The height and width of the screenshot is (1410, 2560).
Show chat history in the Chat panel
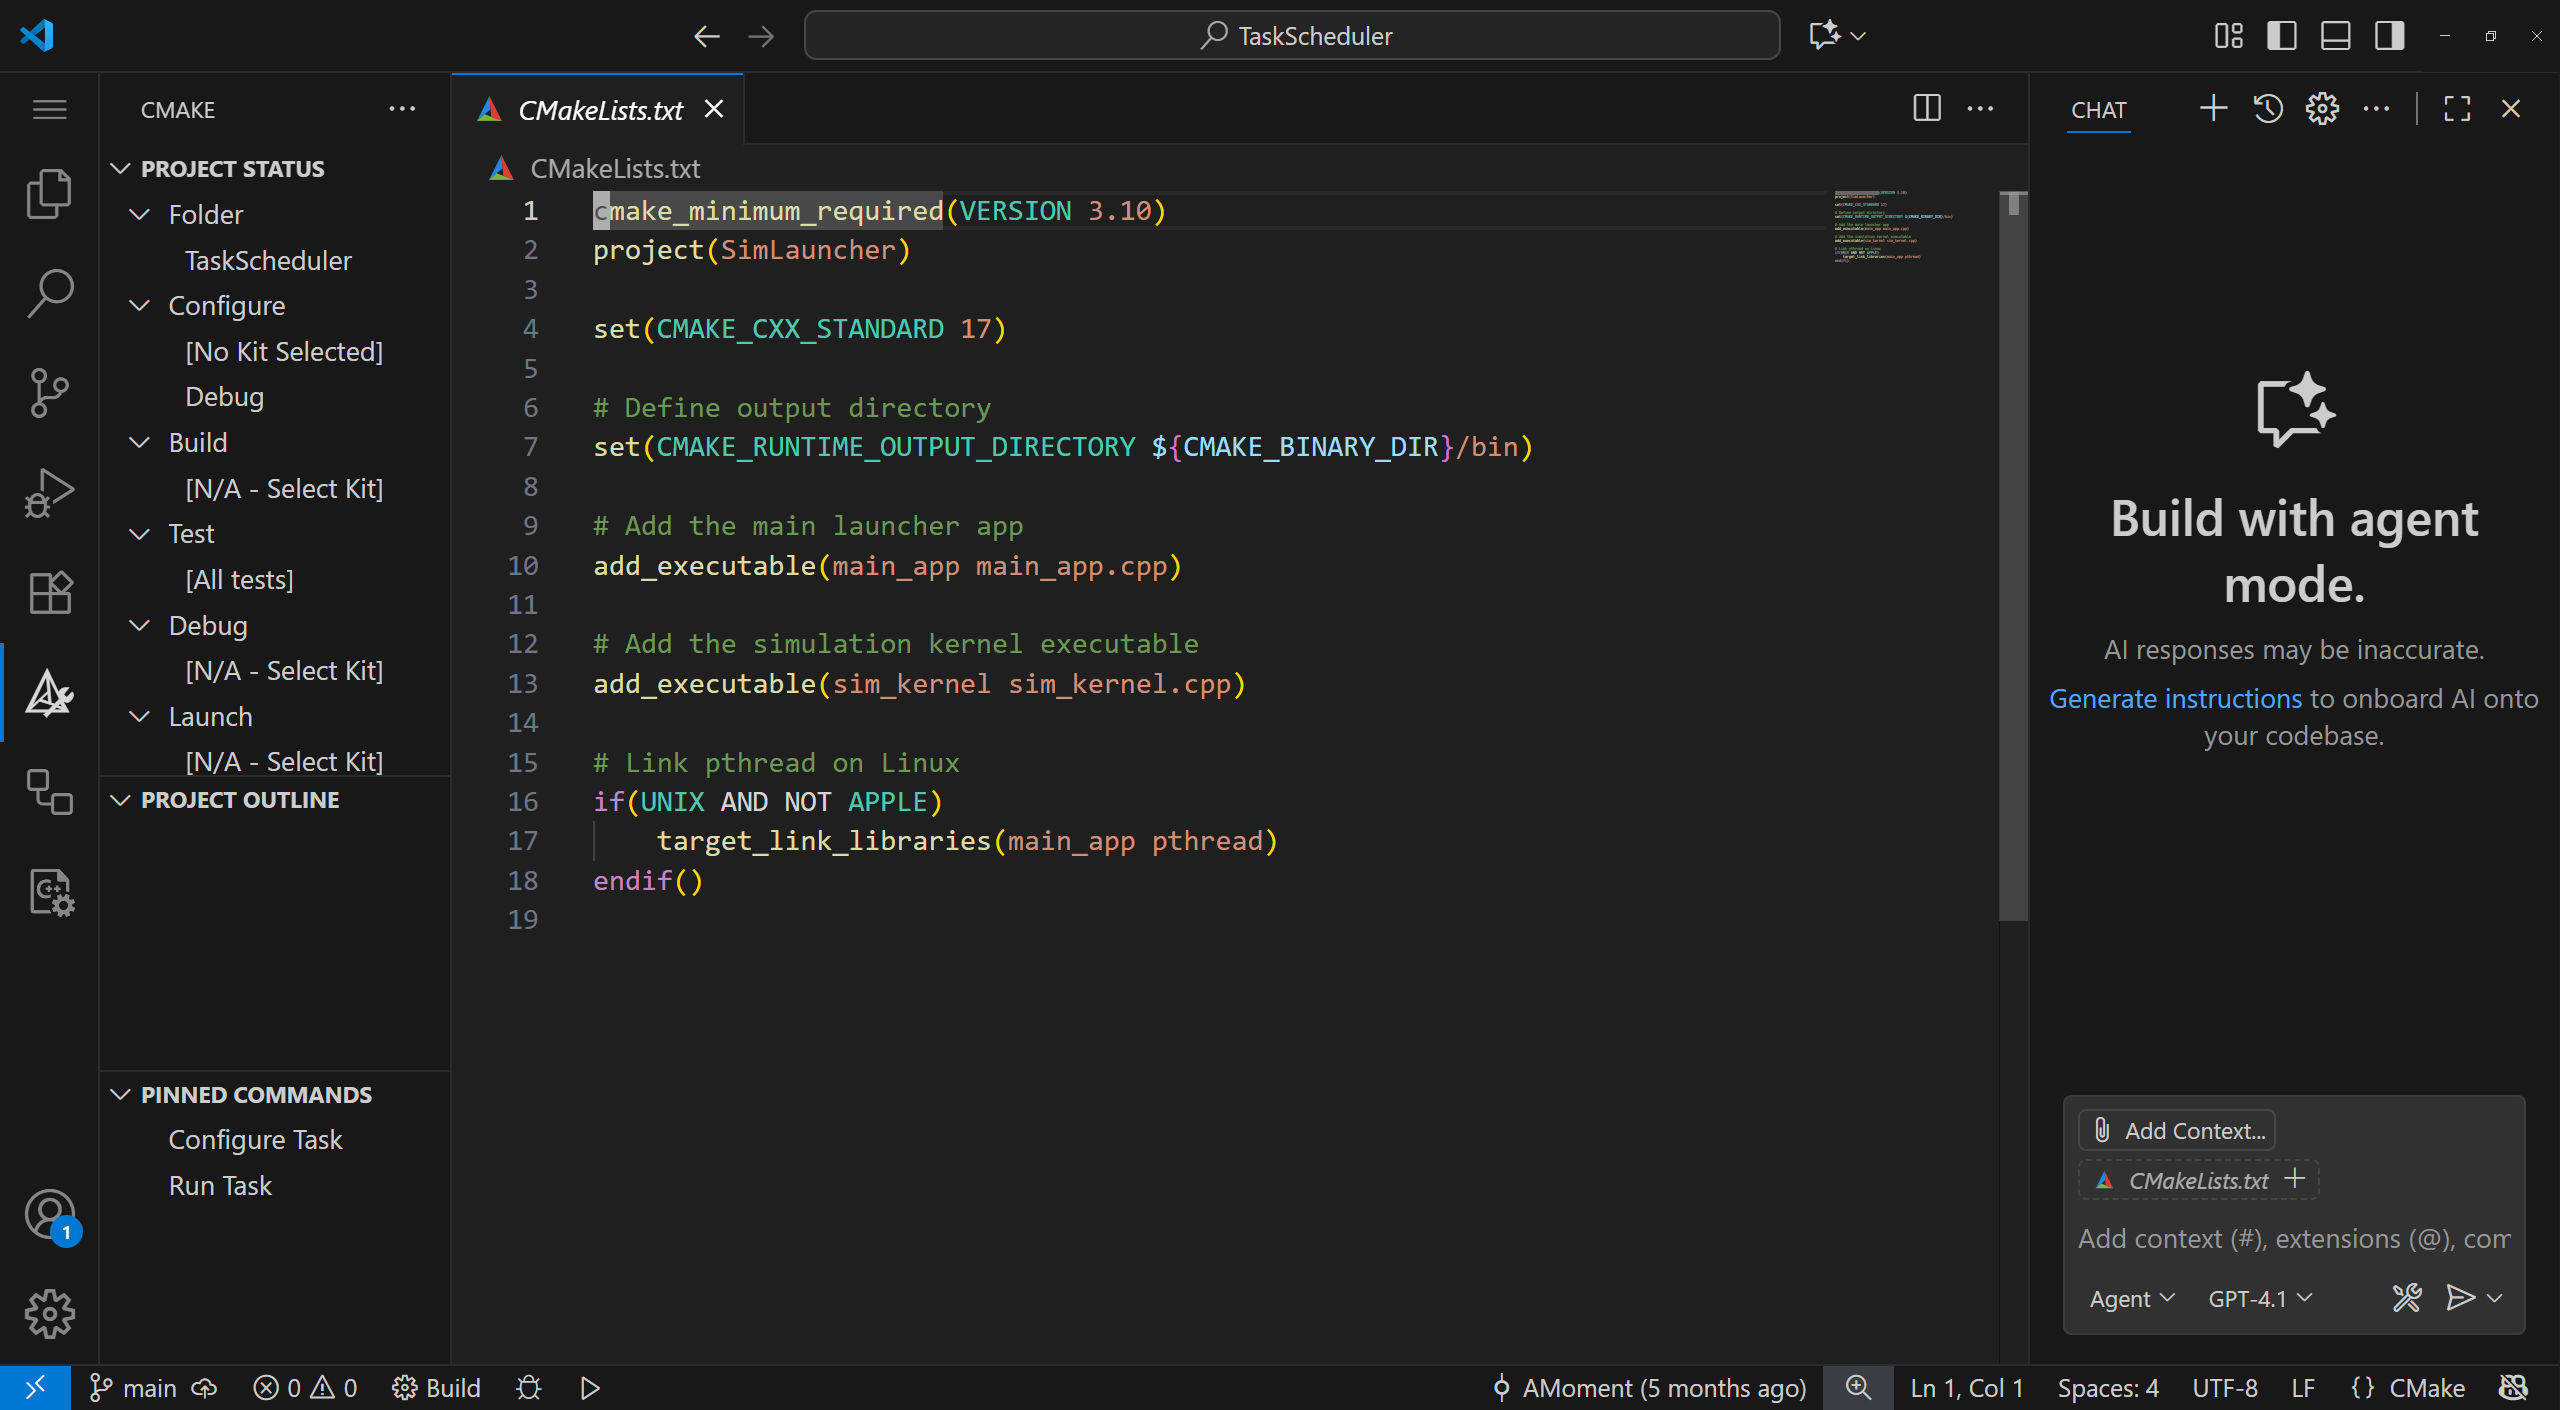pos(2268,109)
